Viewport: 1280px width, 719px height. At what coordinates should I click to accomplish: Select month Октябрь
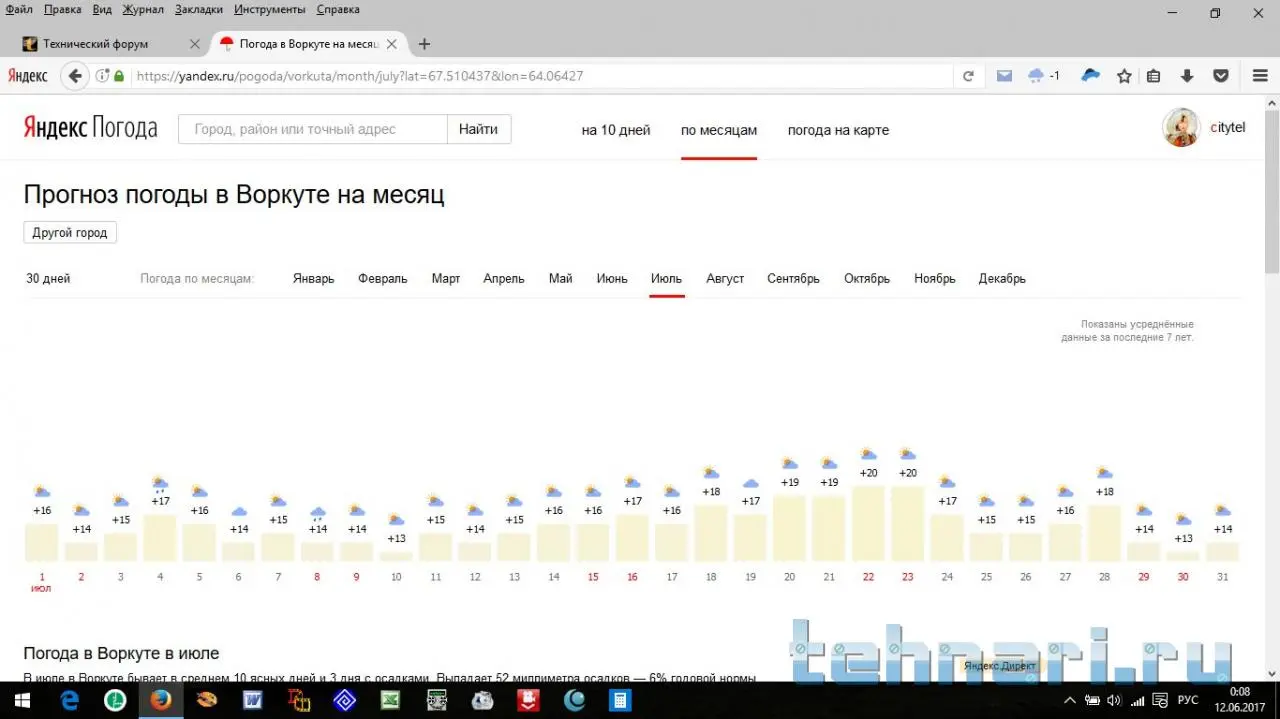pos(867,279)
